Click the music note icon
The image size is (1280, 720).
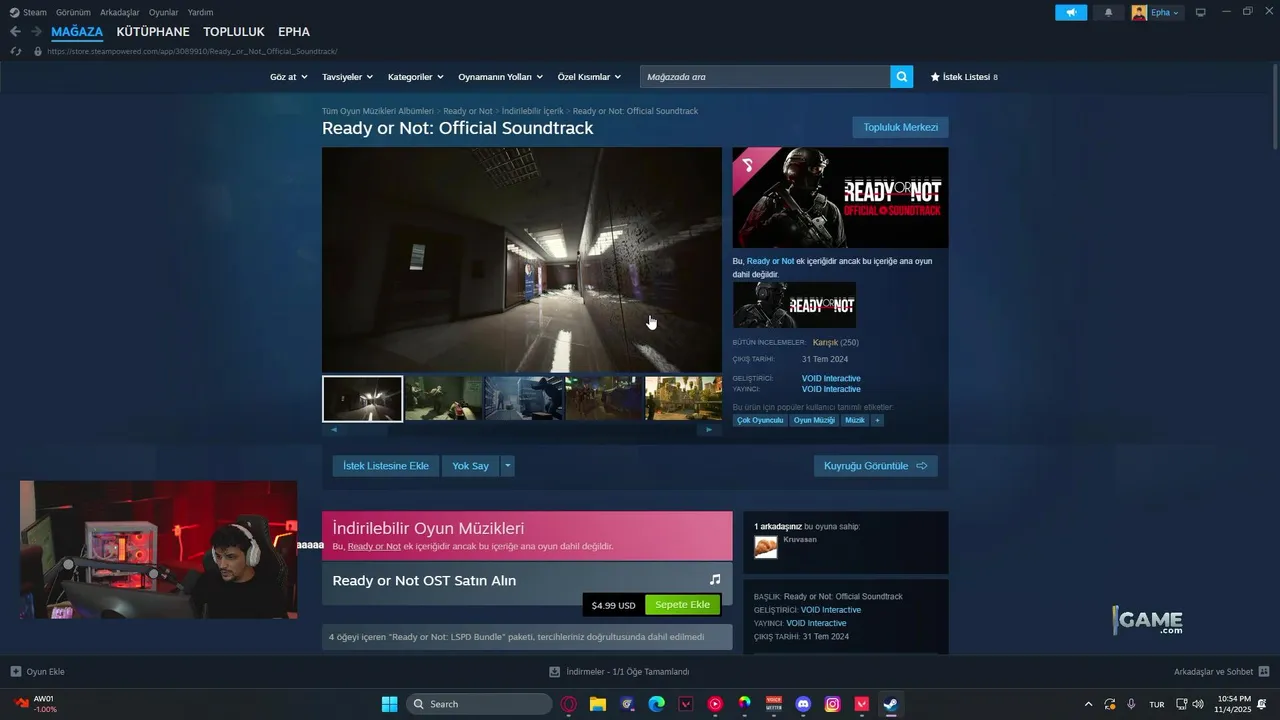click(x=715, y=580)
